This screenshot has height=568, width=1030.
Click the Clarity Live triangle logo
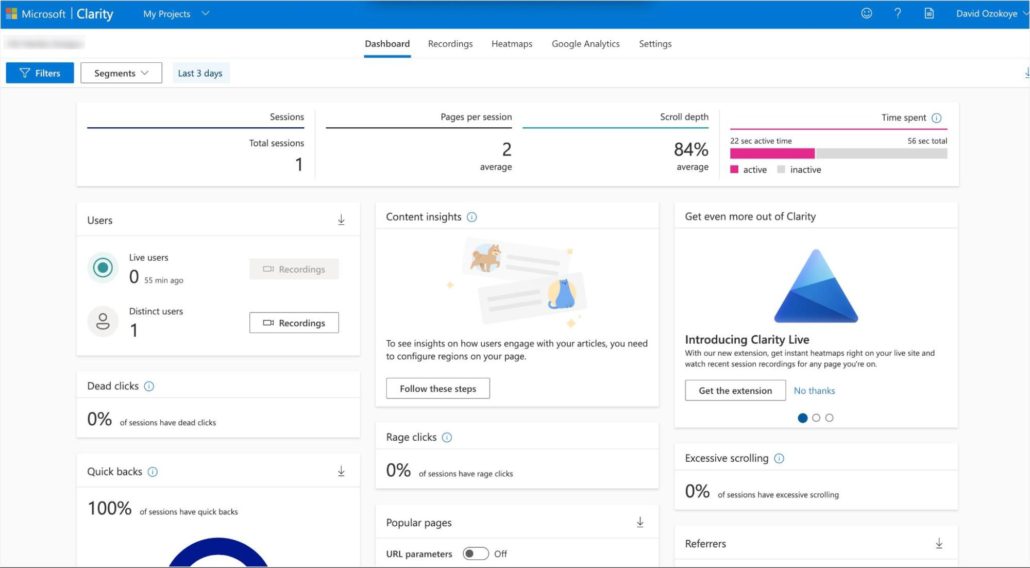click(x=816, y=286)
